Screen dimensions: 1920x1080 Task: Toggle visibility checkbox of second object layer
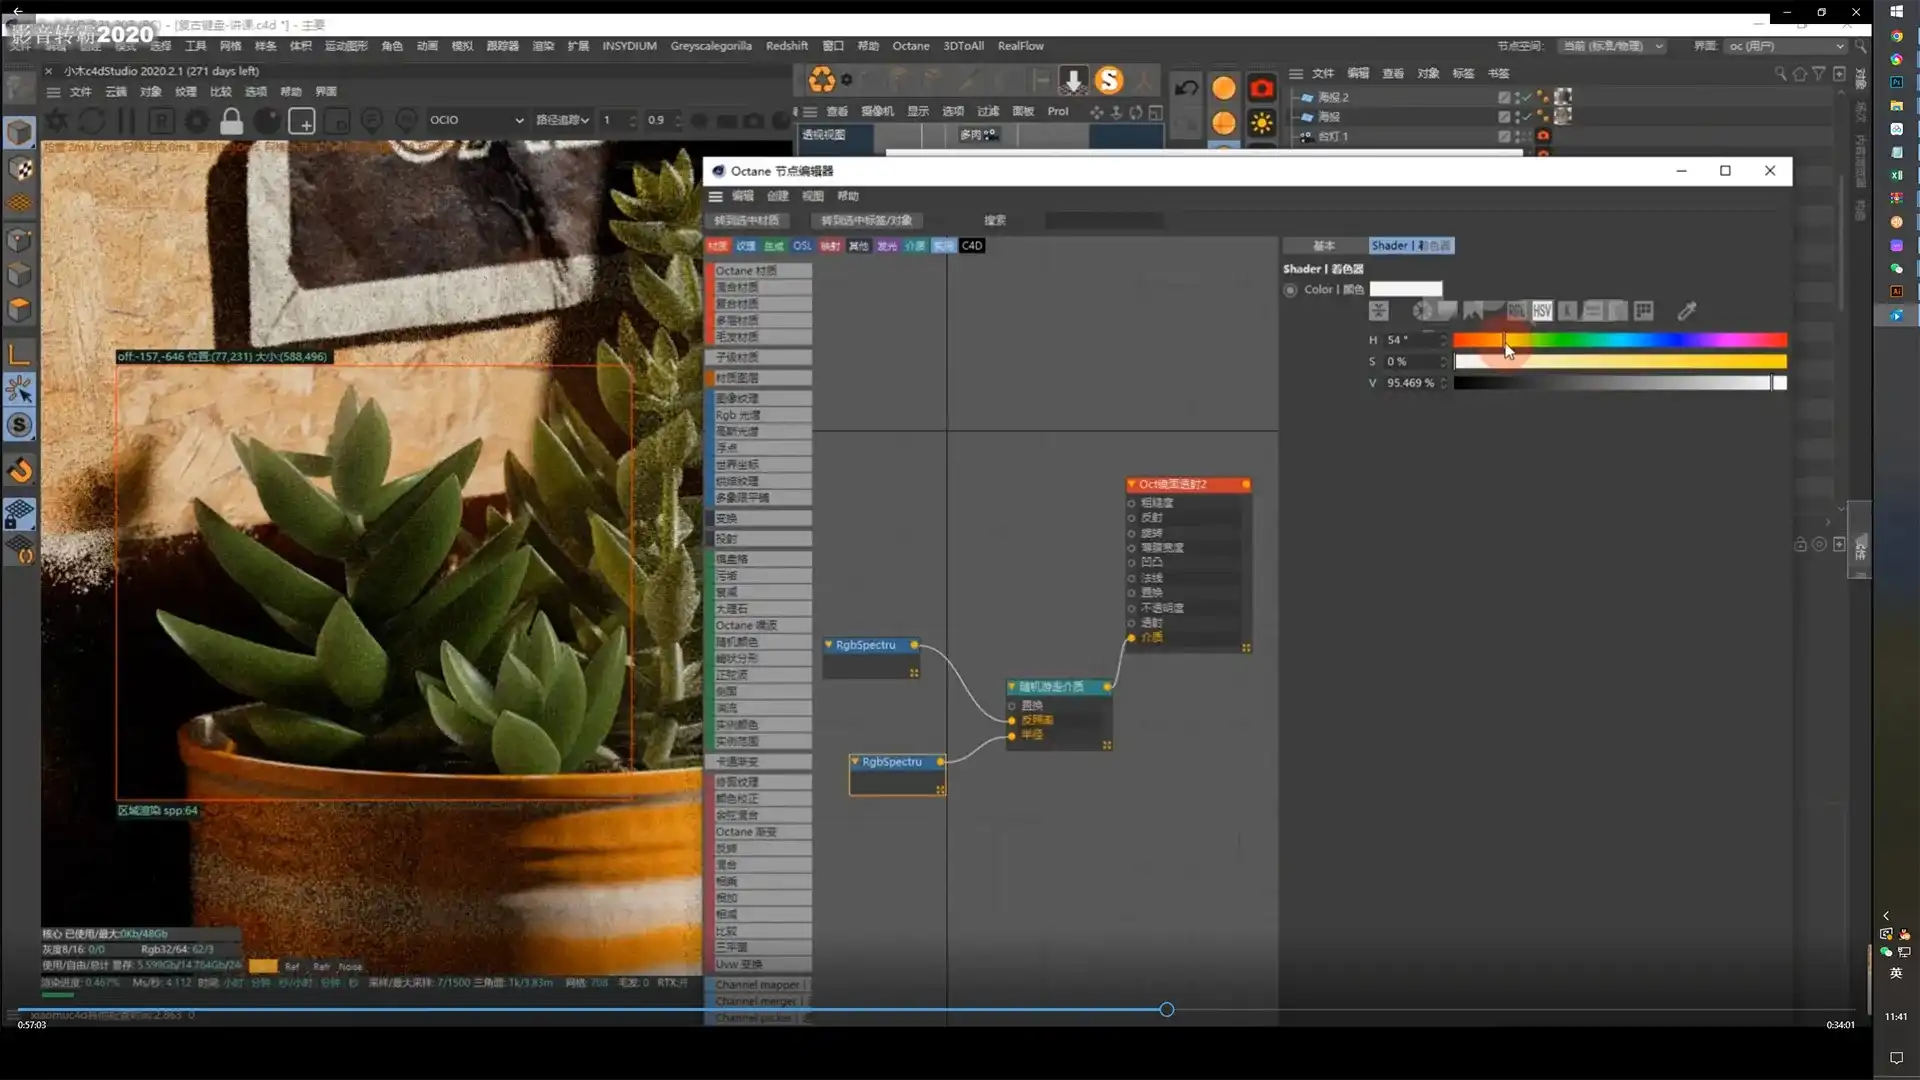(1504, 117)
